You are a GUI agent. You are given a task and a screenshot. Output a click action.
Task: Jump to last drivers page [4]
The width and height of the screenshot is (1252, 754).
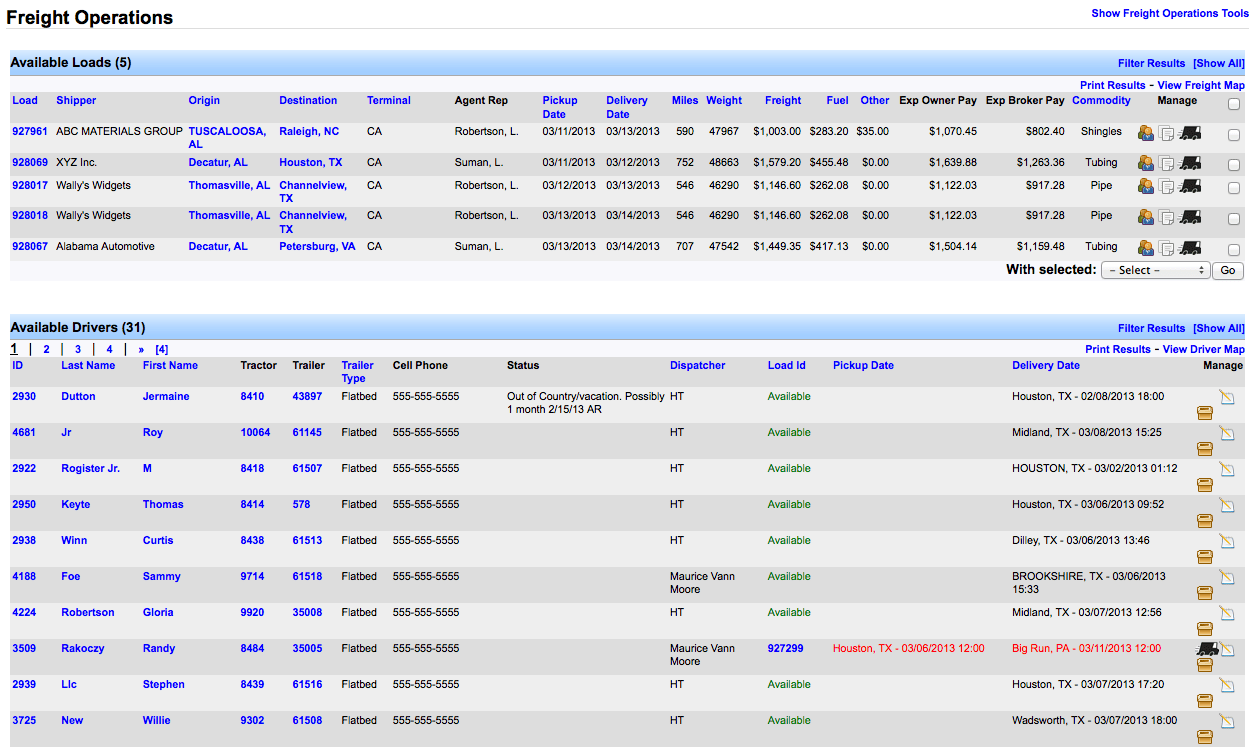162,349
